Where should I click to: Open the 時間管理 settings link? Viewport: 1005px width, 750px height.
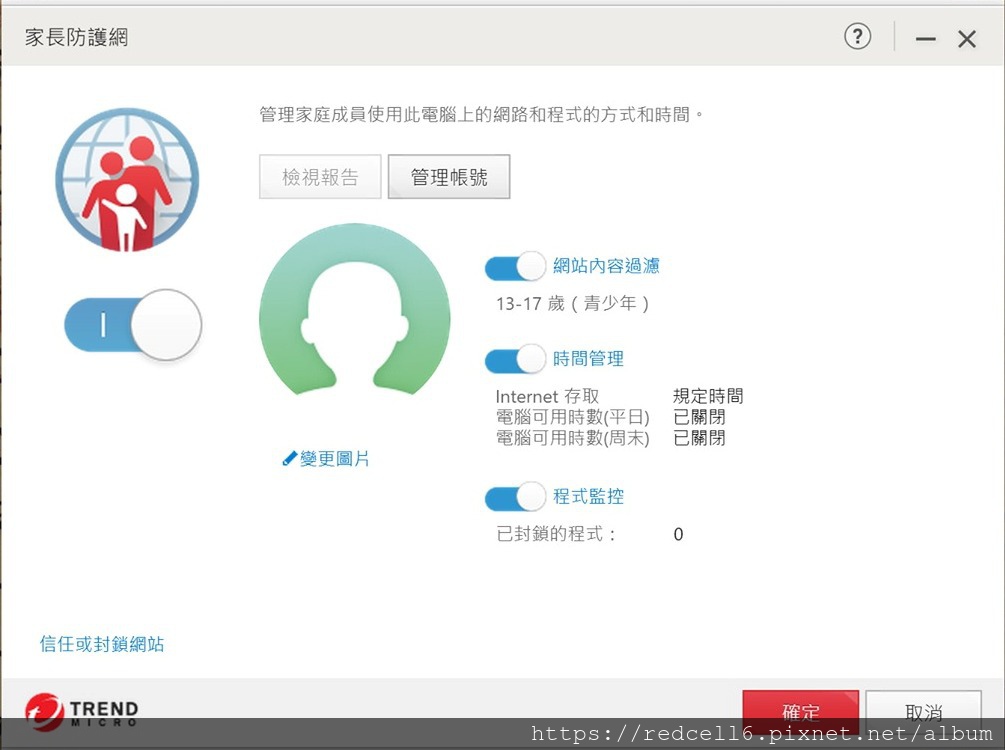(588, 358)
